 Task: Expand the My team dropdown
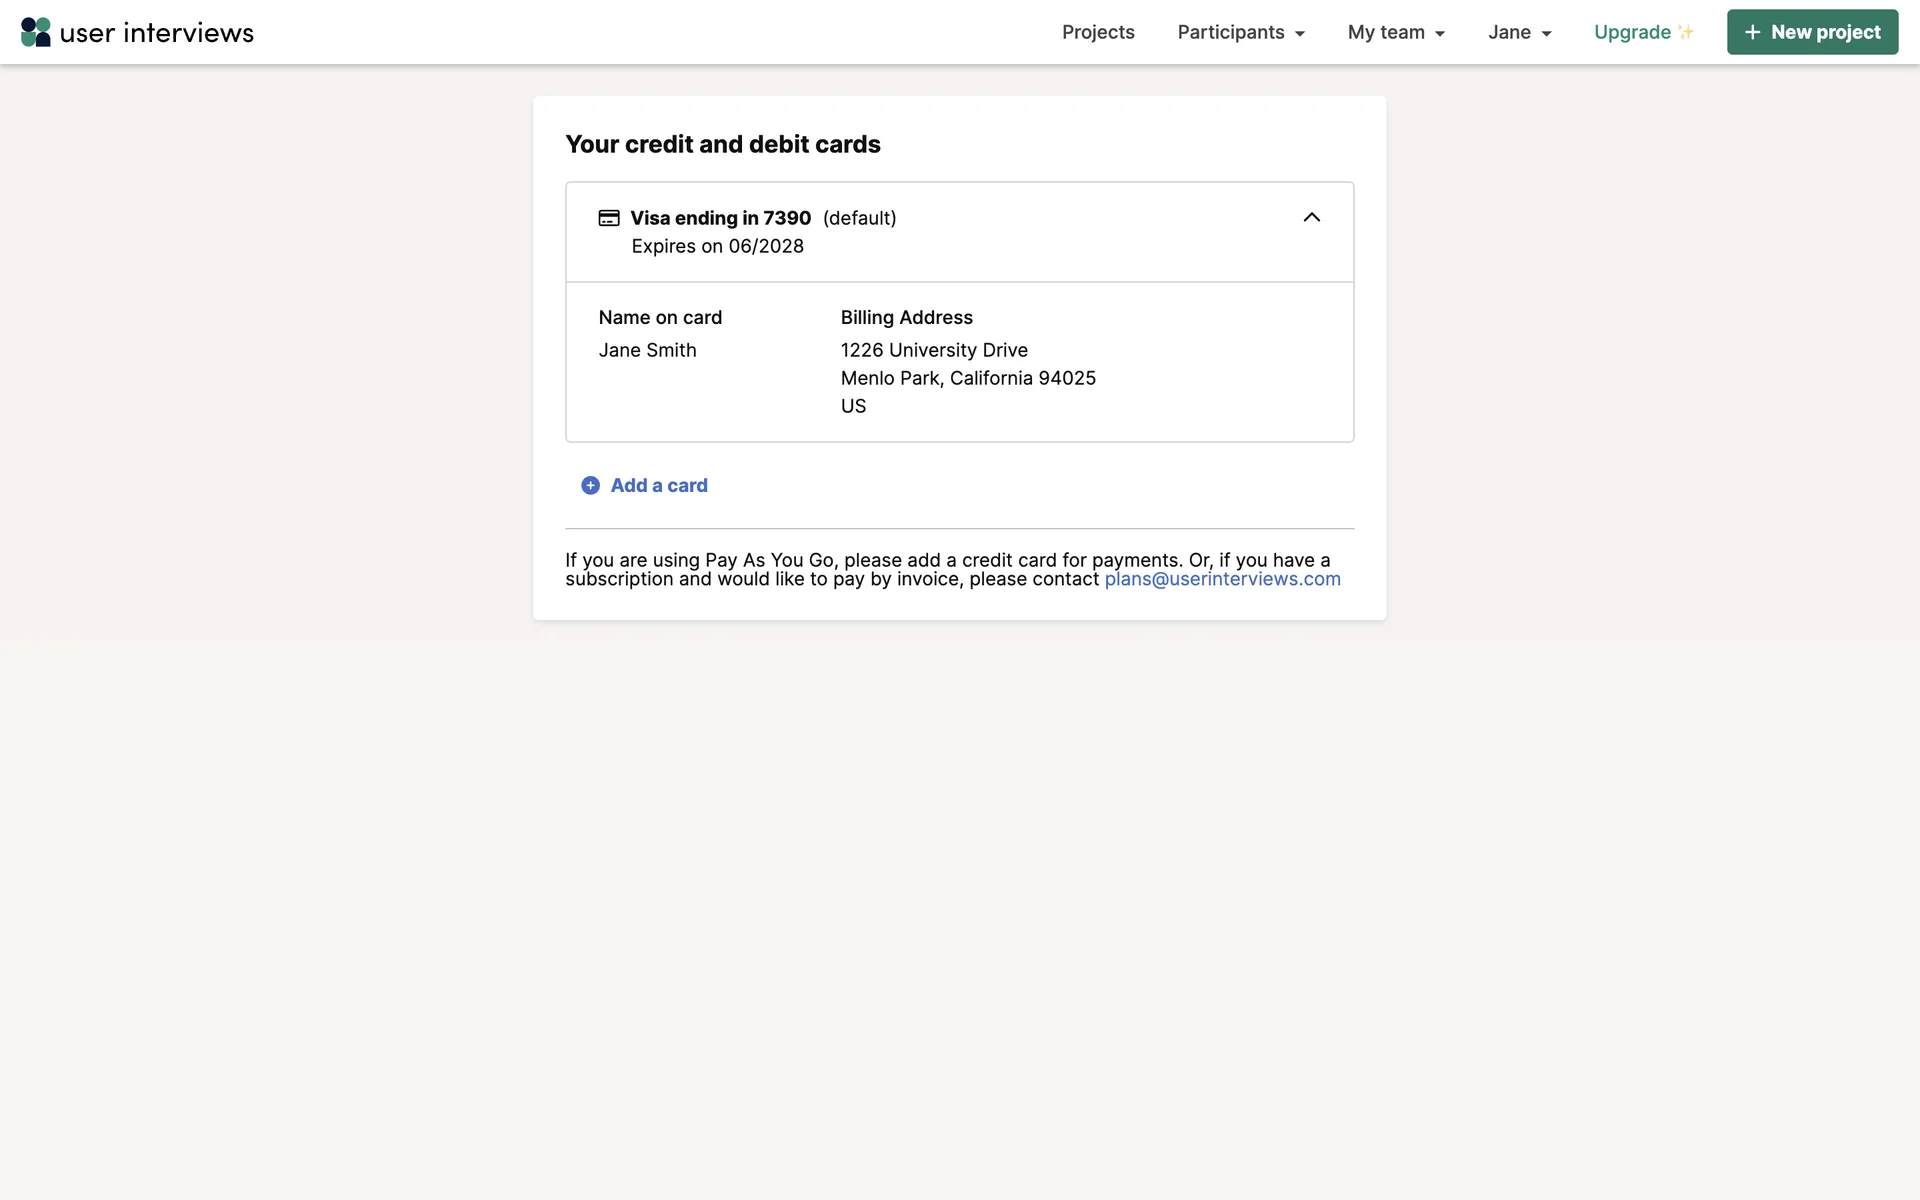1385,32
